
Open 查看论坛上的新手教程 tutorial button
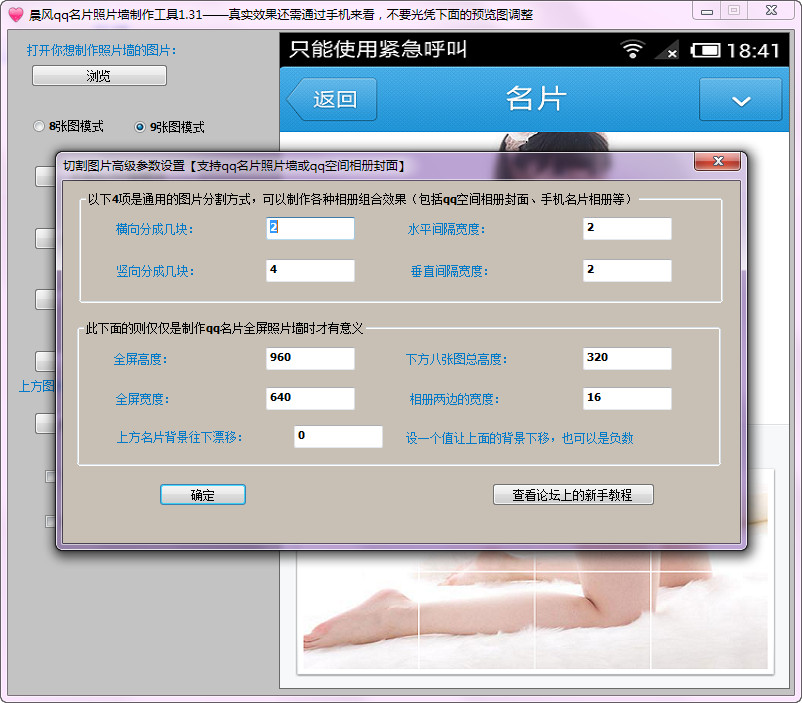pyautogui.click(x=573, y=495)
